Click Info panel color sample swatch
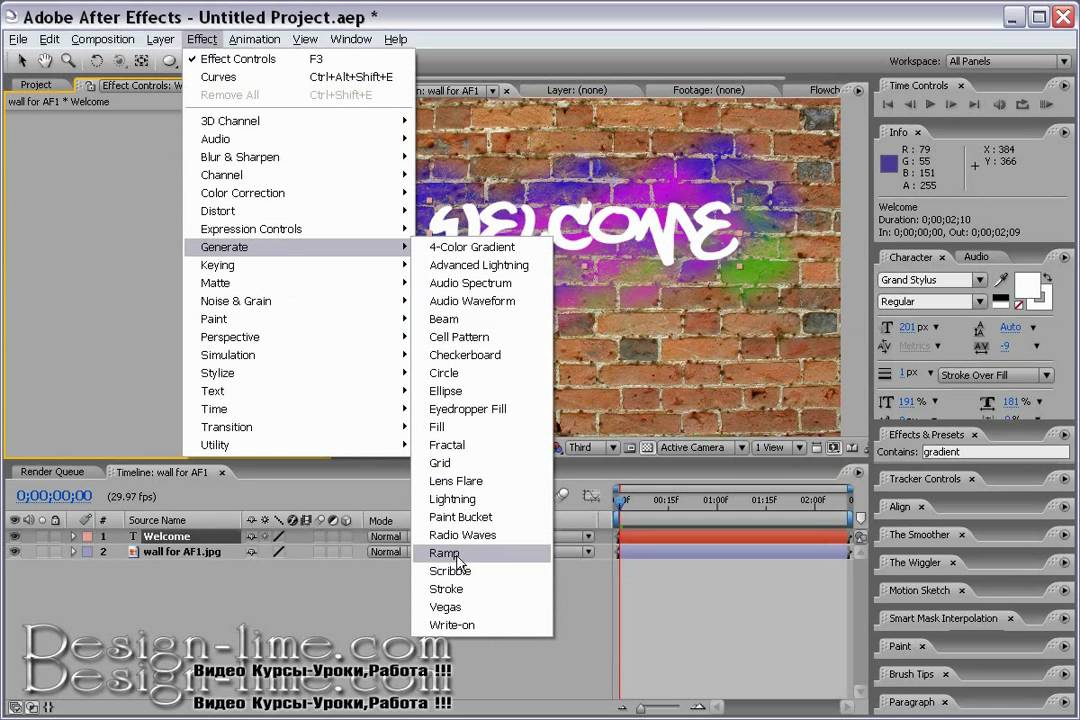The width and height of the screenshot is (1080, 720). 889,163
